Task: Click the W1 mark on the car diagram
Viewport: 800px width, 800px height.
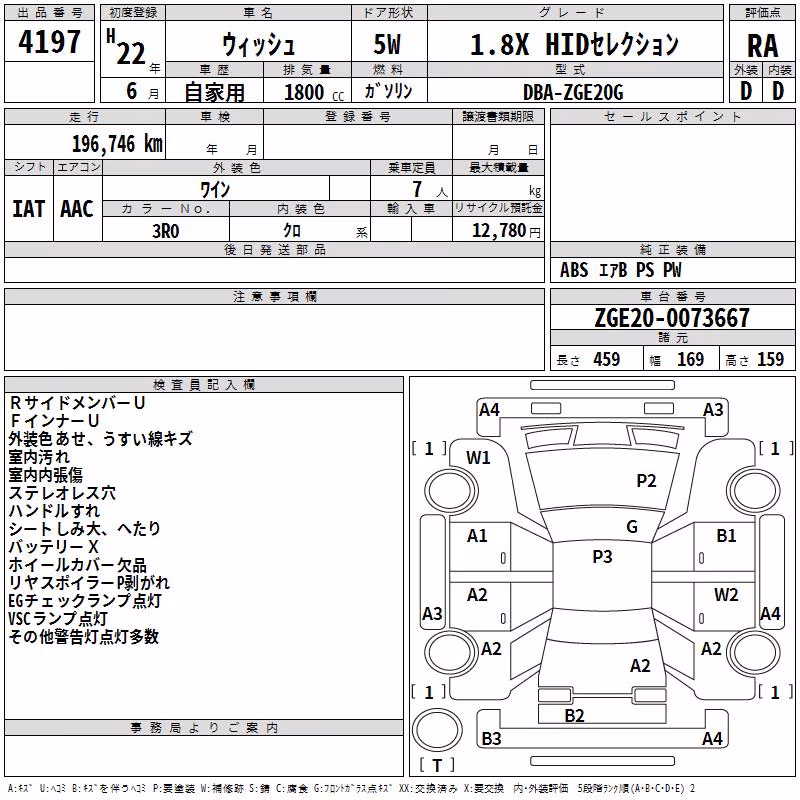Action: [x=478, y=458]
